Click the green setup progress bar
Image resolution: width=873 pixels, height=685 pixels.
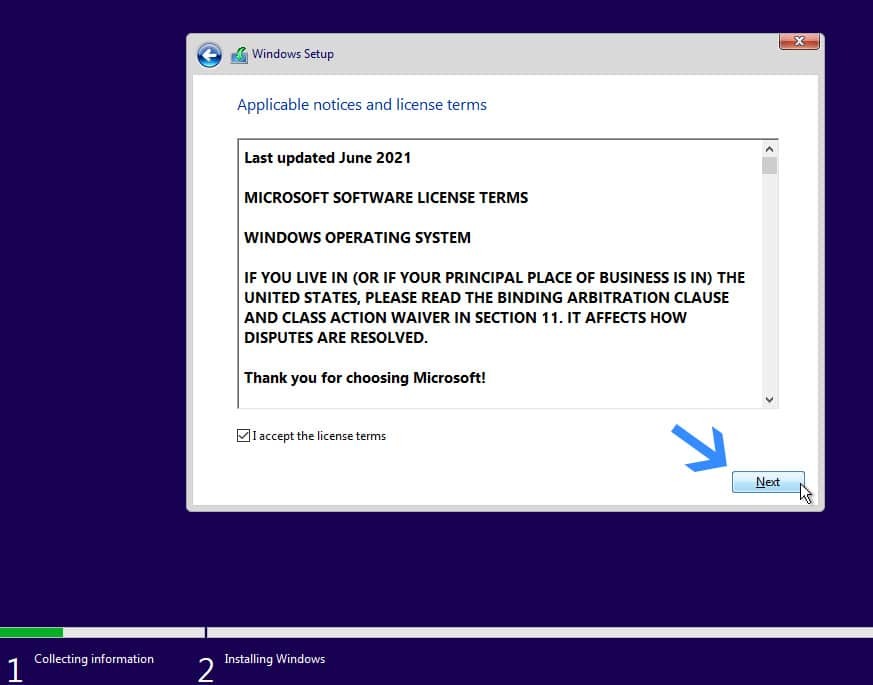31,632
